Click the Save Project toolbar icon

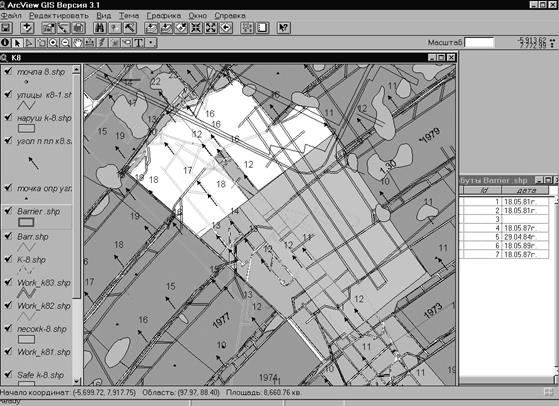point(6,28)
